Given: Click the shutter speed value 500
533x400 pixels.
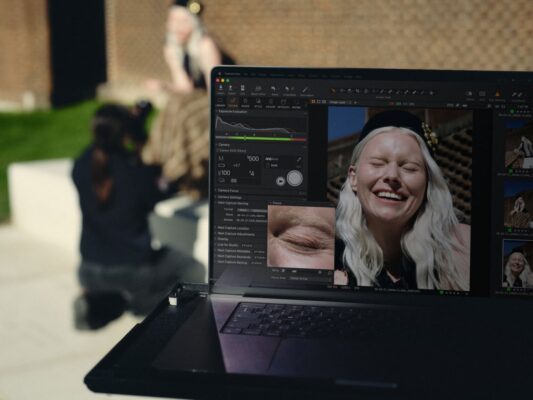Looking at the screenshot, I should [x=253, y=159].
